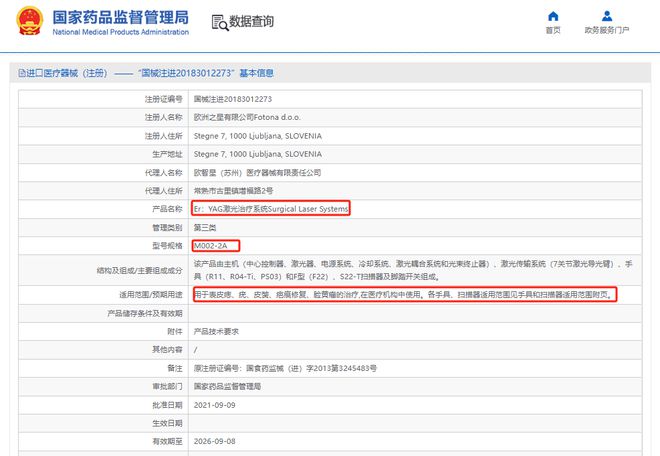660x456 pixels.
Task: Click the 注册人名称 label cell
Action: [104, 117]
